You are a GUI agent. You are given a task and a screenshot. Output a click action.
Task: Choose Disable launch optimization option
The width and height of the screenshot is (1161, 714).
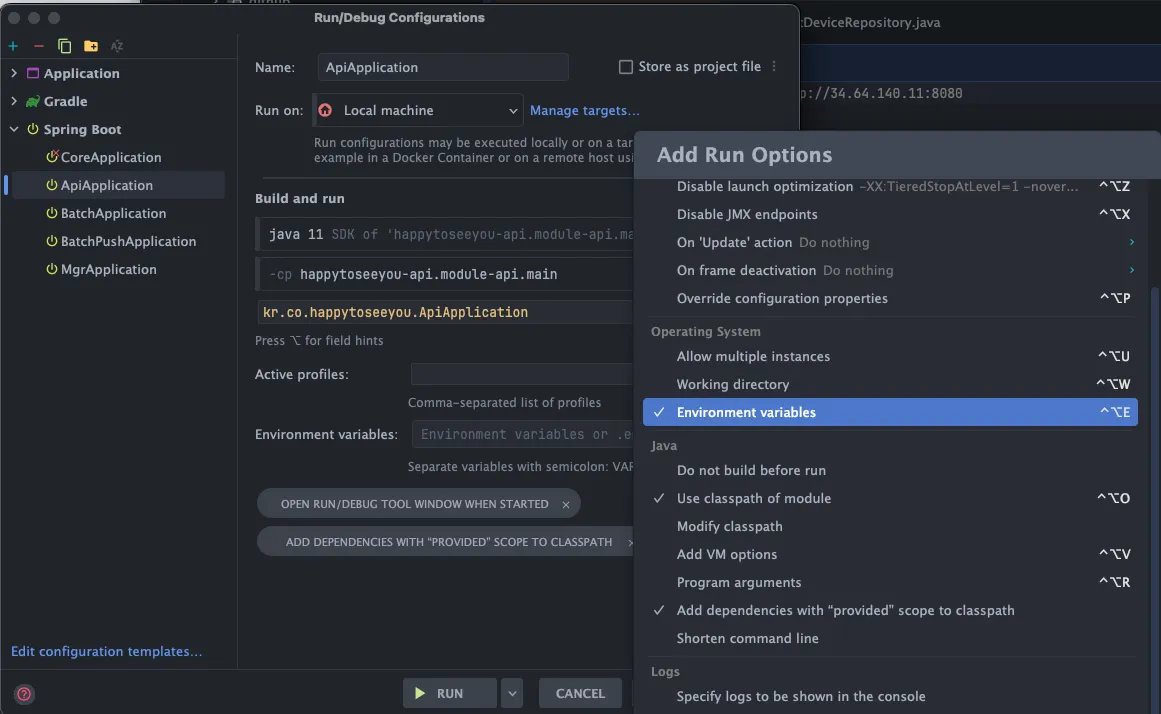pos(890,187)
